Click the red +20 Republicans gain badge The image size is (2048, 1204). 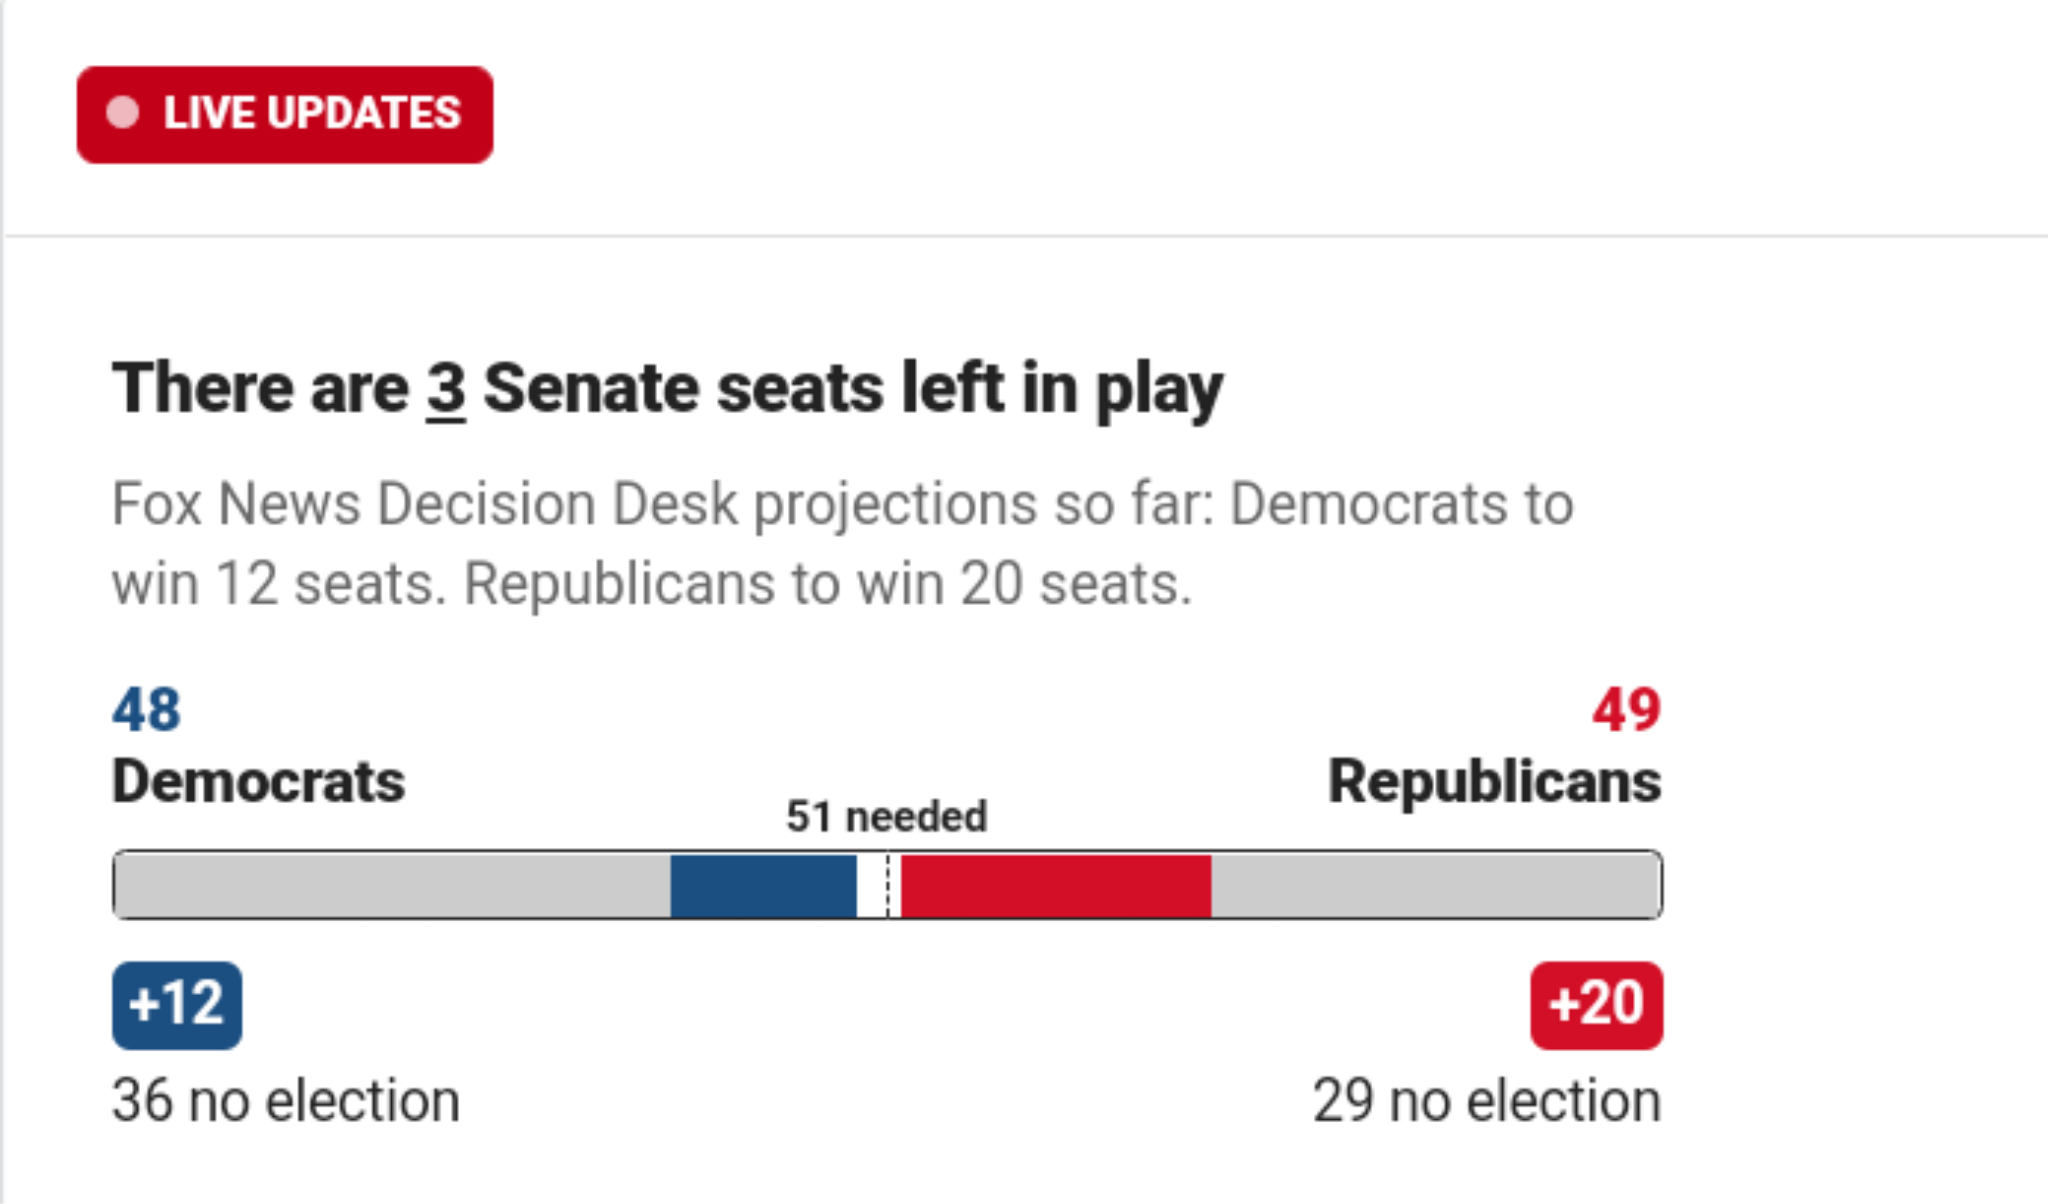pos(1596,1005)
